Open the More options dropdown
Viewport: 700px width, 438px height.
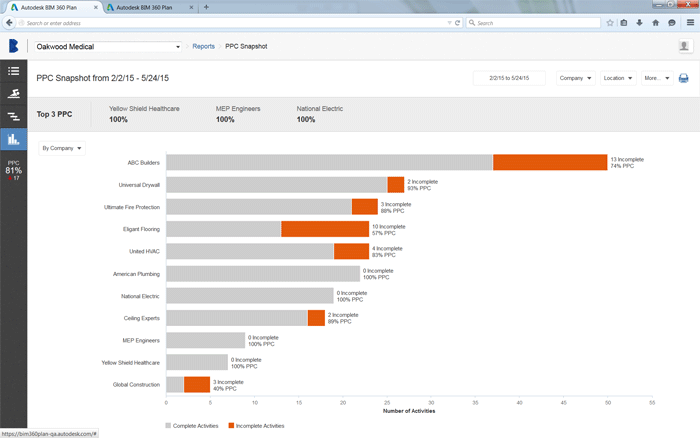(x=656, y=78)
